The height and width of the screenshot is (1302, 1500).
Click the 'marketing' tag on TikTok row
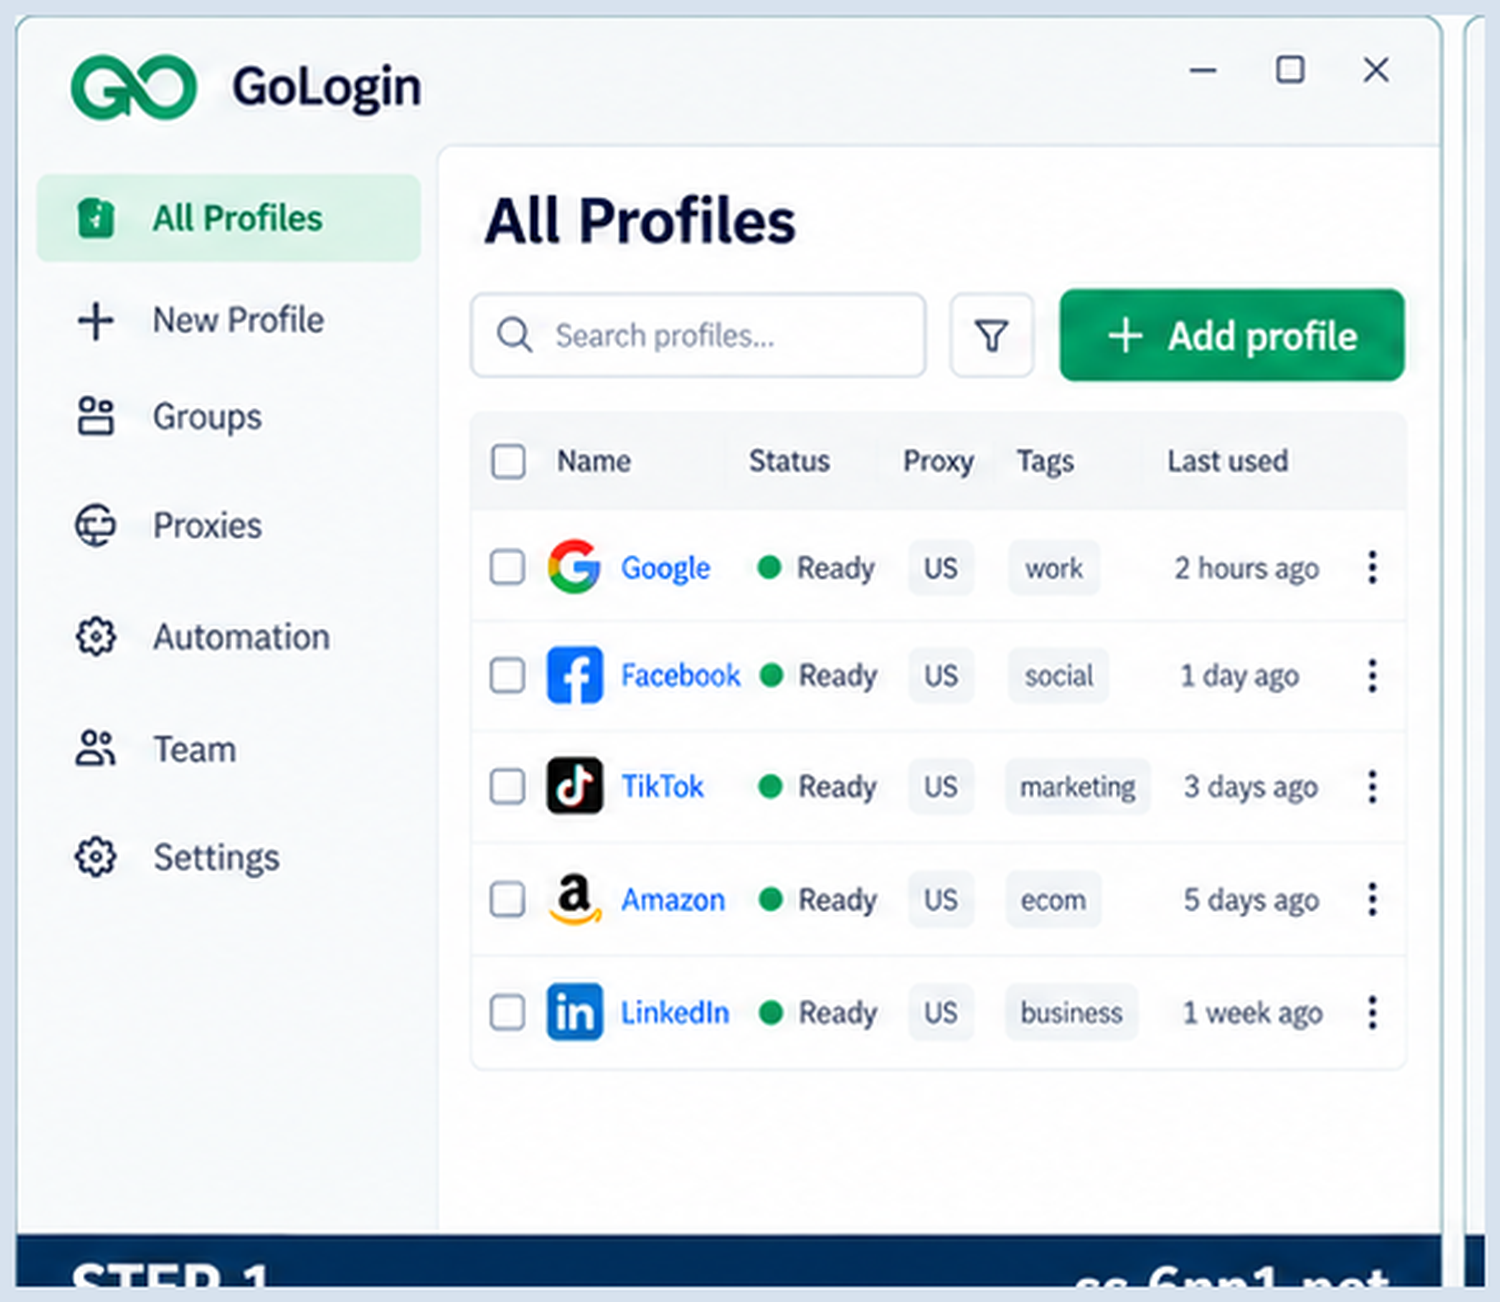pyautogui.click(x=1077, y=786)
